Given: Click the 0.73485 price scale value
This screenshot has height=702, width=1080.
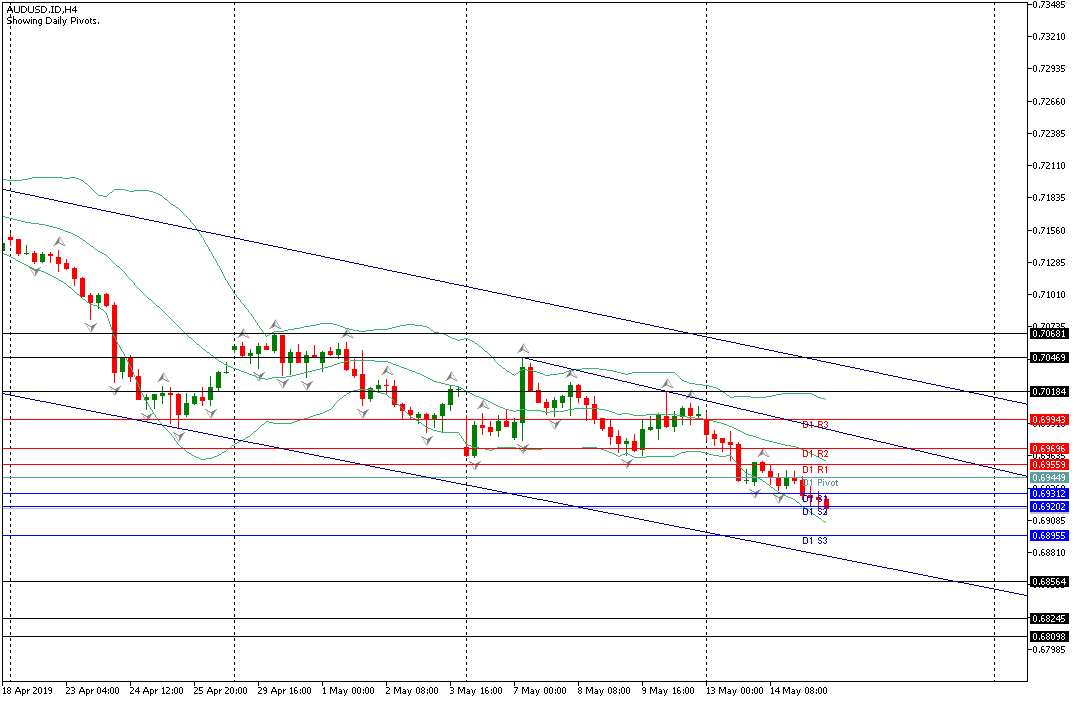Looking at the screenshot, I should click(x=1050, y=5).
